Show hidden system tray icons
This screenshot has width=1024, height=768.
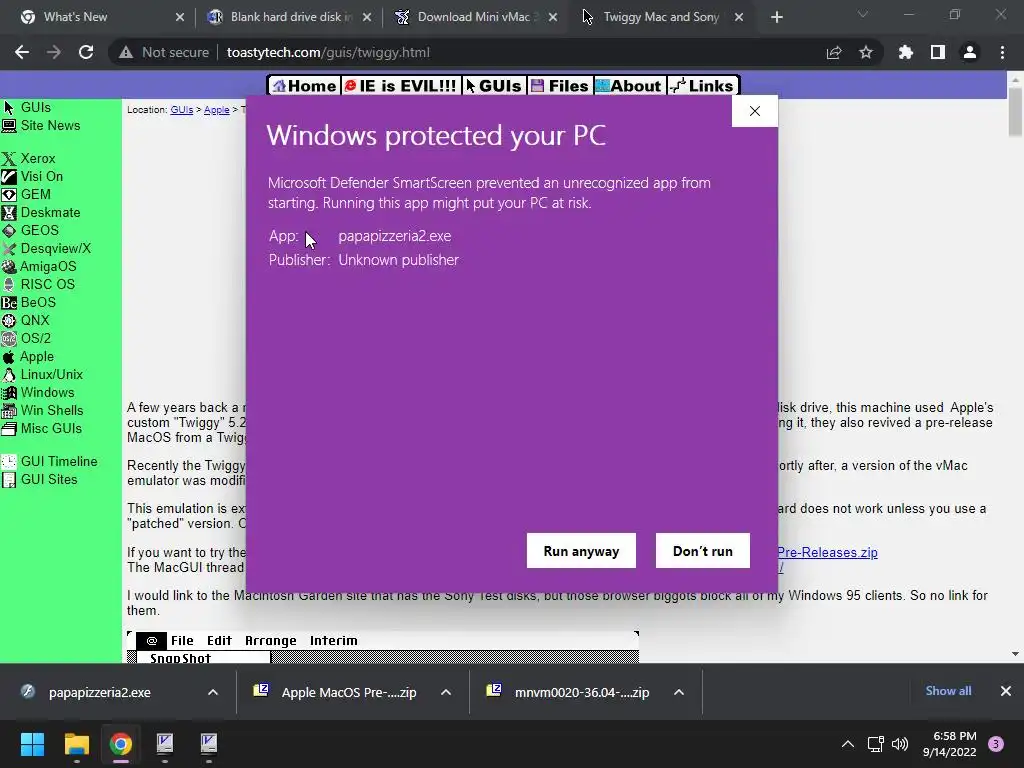(848, 744)
